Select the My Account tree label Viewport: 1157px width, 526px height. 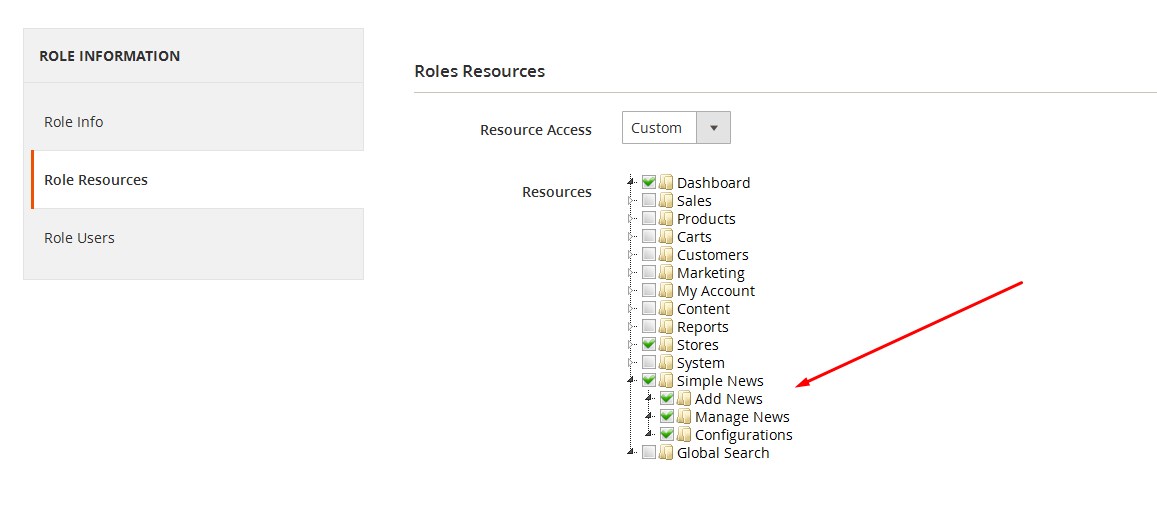point(716,291)
